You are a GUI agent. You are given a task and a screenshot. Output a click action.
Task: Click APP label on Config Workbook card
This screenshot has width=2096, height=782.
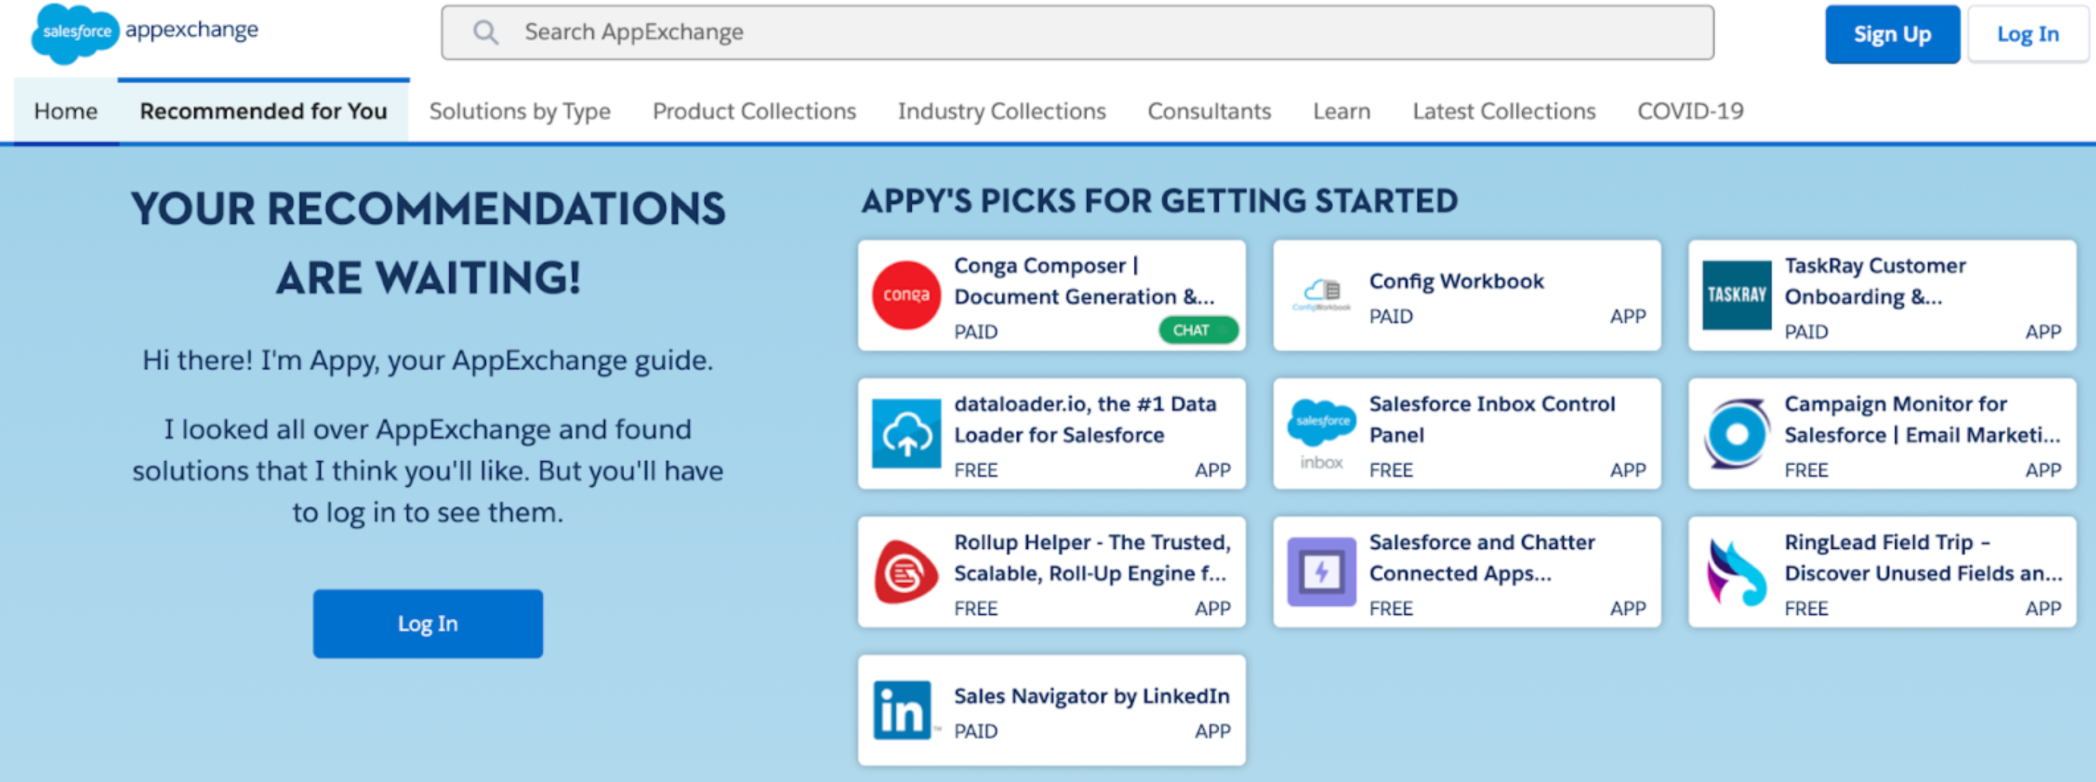(1628, 316)
